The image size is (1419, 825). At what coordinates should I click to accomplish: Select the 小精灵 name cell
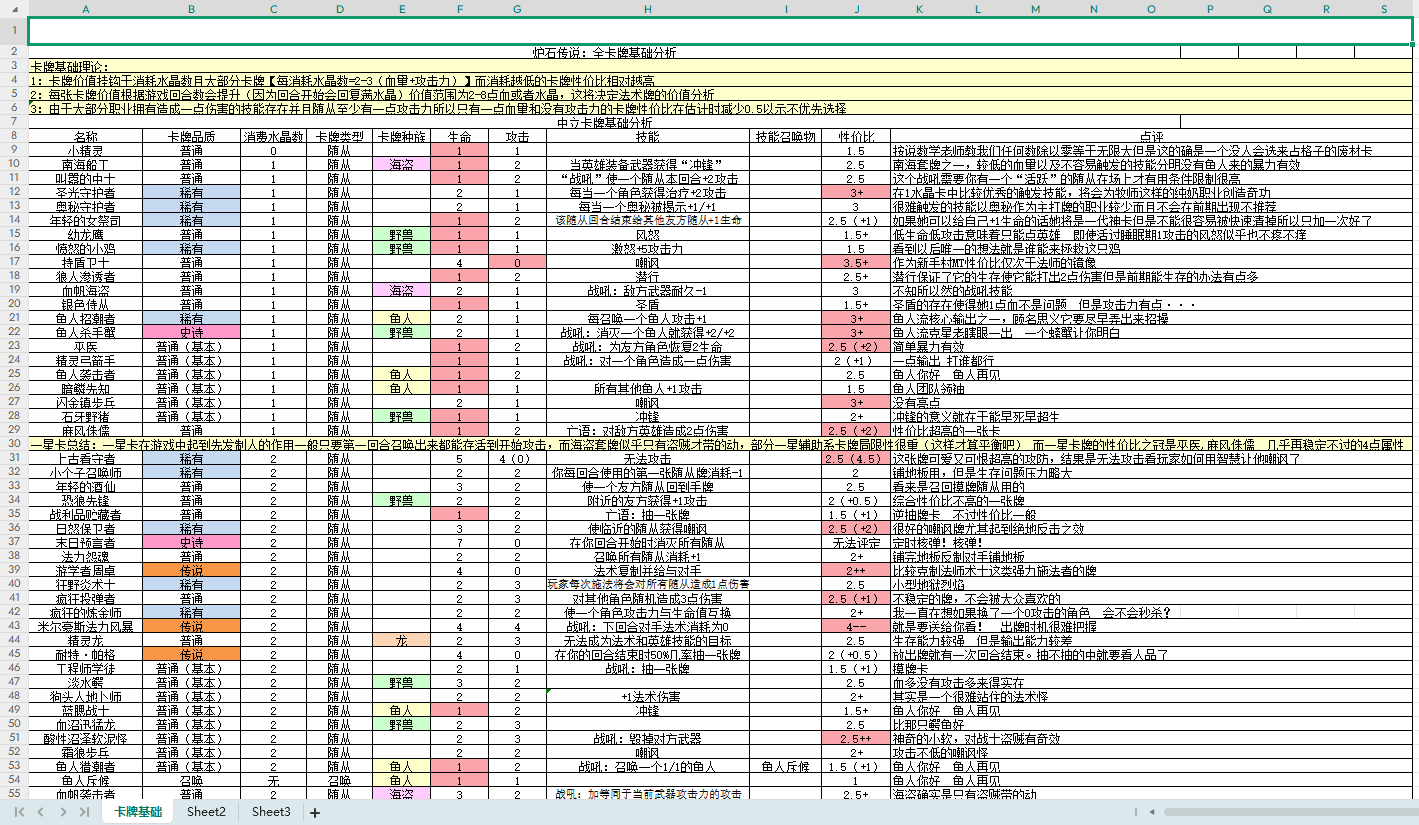[x=86, y=151]
